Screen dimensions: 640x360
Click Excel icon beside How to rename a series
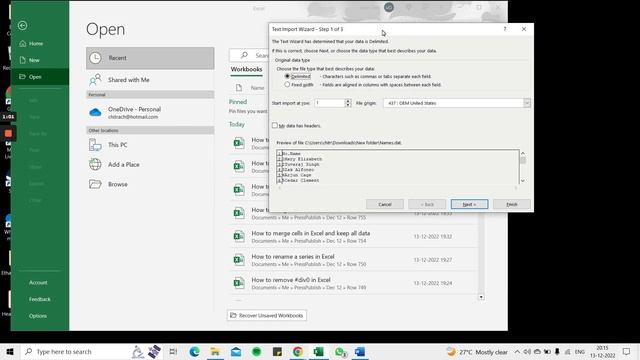pos(239,260)
